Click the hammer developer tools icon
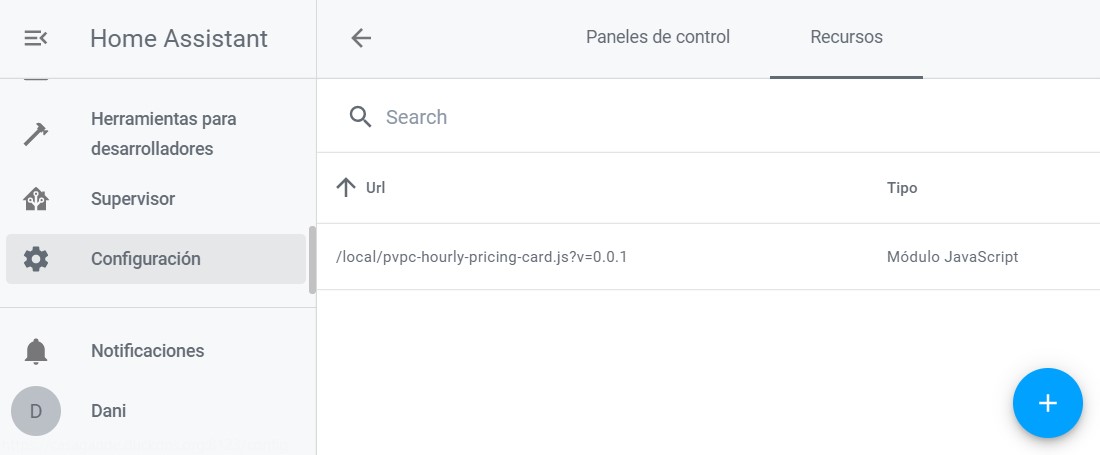The width and height of the screenshot is (1100, 455). (x=36, y=134)
